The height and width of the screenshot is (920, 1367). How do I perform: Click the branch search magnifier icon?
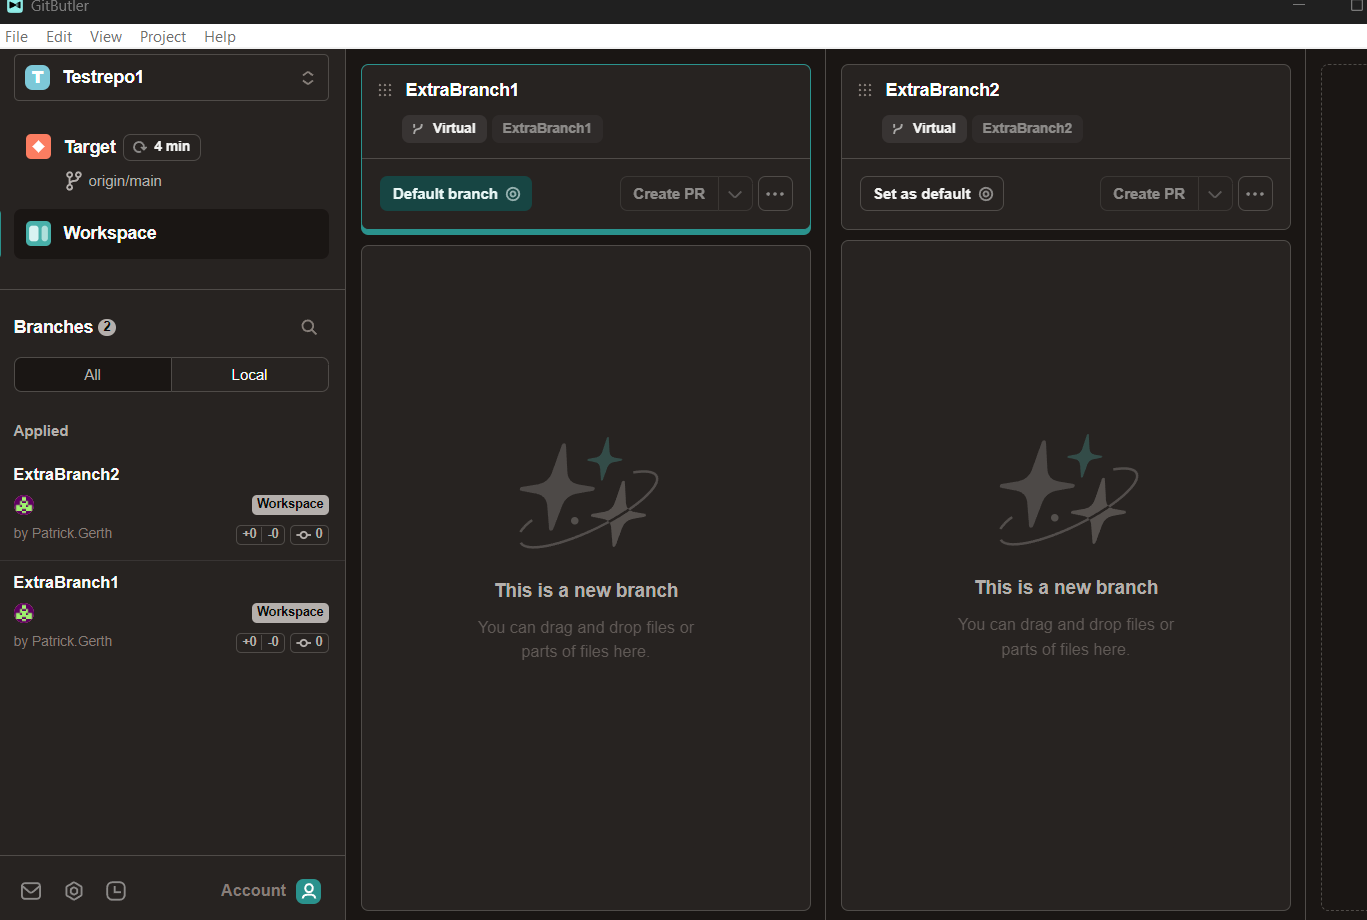pos(309,327)
